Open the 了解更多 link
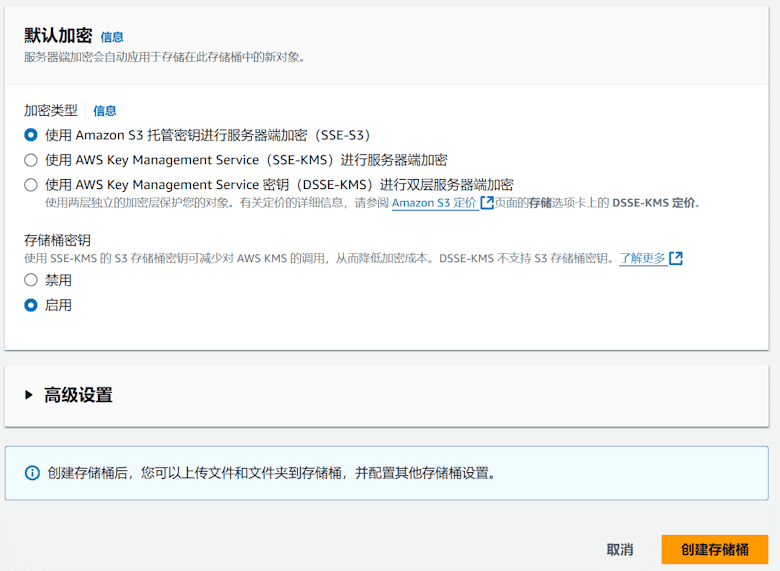This screenshot has height=571, width=780. click(642, 258)
